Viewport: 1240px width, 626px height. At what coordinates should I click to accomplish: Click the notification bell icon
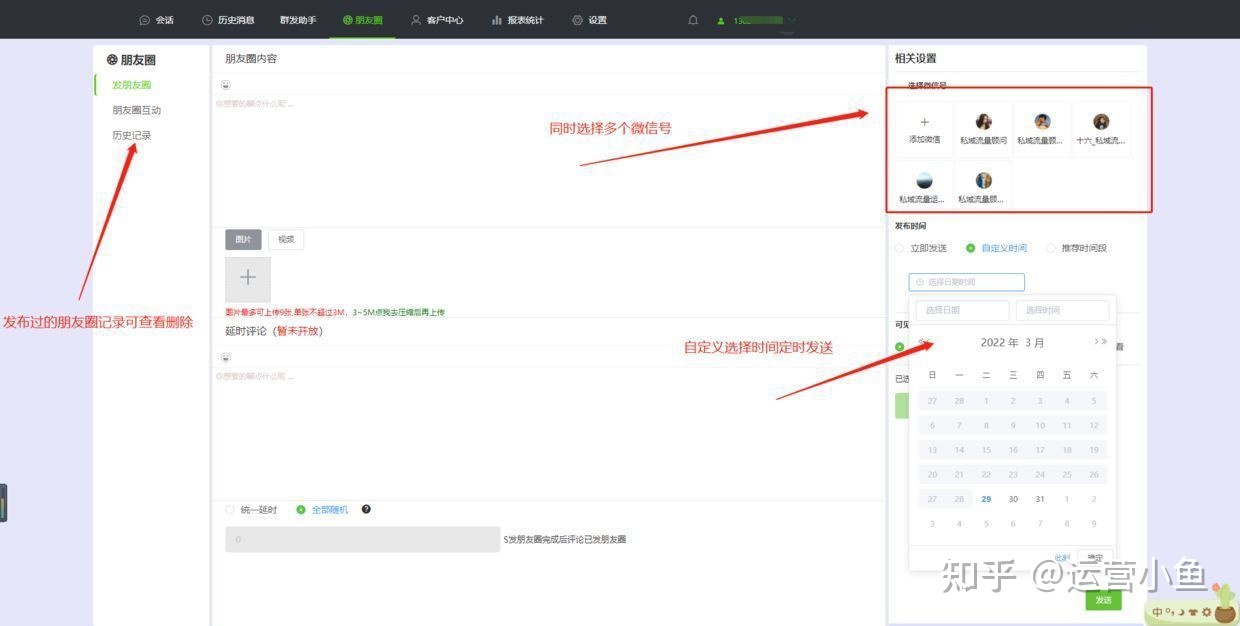click(693, 20)
